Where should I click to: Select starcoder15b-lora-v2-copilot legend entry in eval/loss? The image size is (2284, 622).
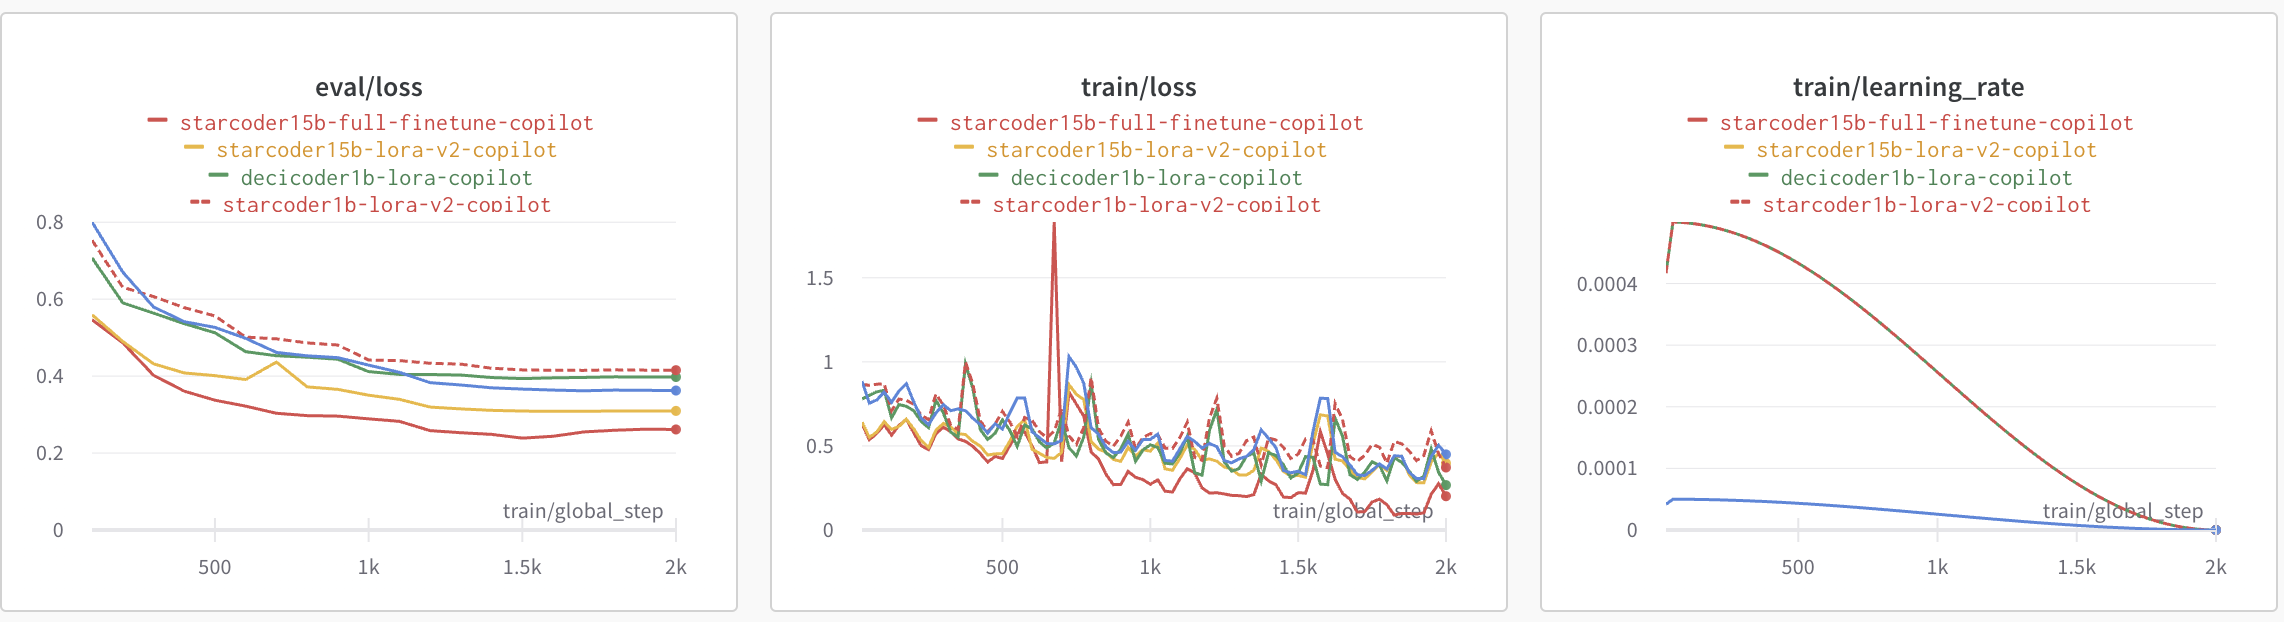point(386,150)
